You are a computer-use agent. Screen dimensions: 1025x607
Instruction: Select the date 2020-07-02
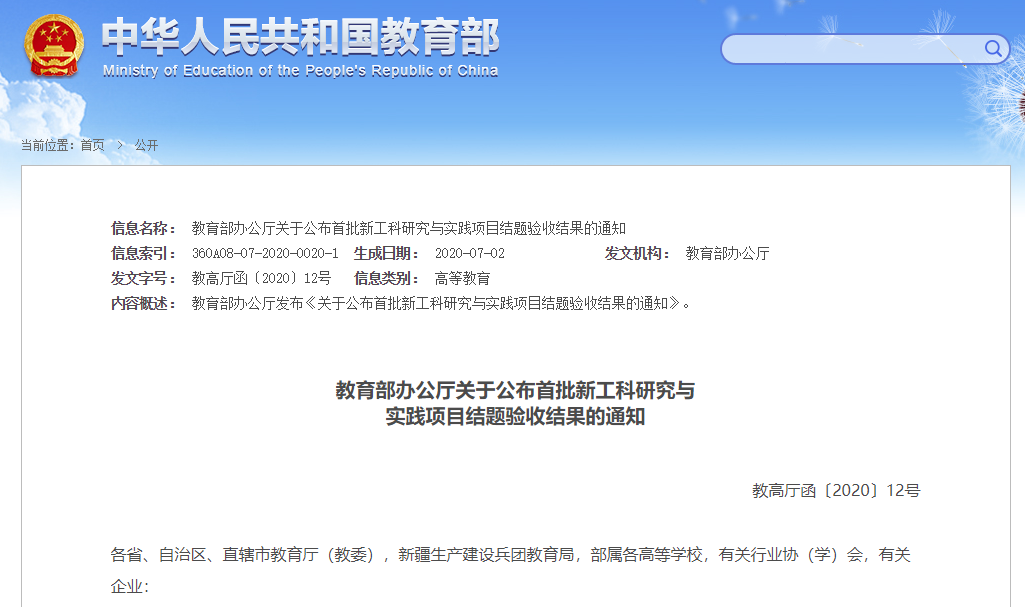[470, 253]
